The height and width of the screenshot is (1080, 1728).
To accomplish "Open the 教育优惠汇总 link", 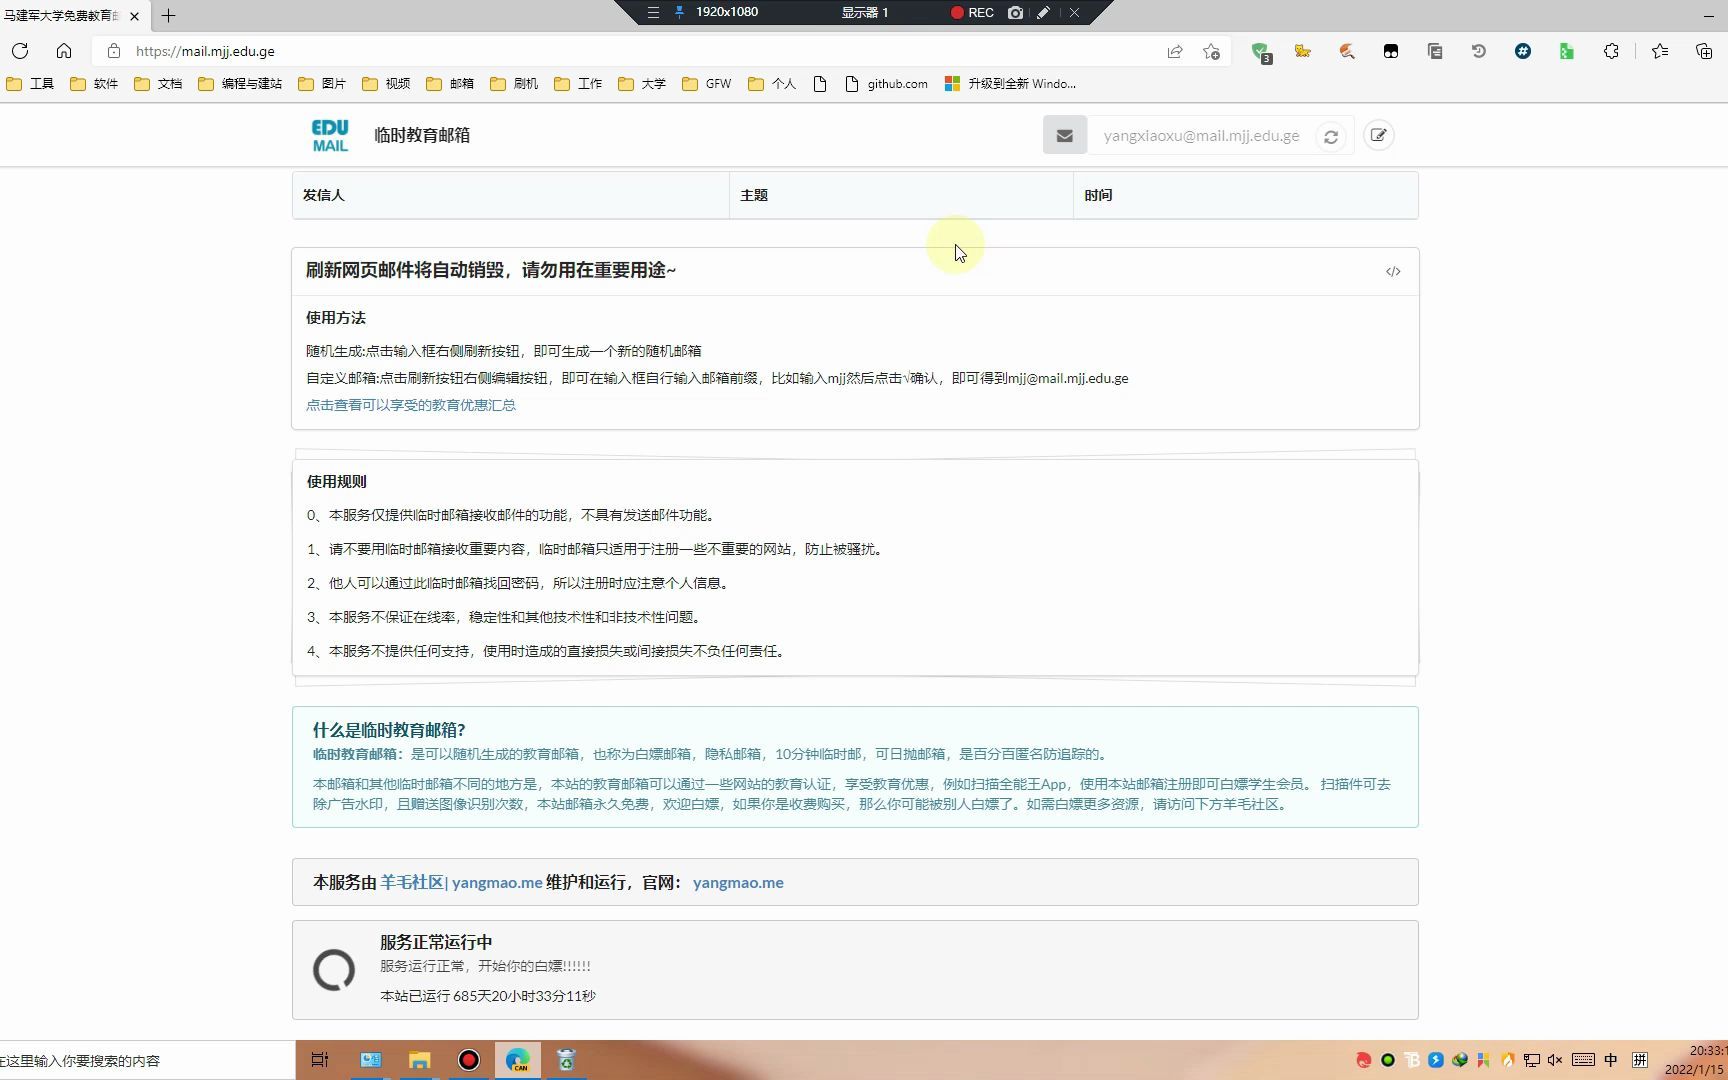I will pyautogui.click(x=411, y=405).
